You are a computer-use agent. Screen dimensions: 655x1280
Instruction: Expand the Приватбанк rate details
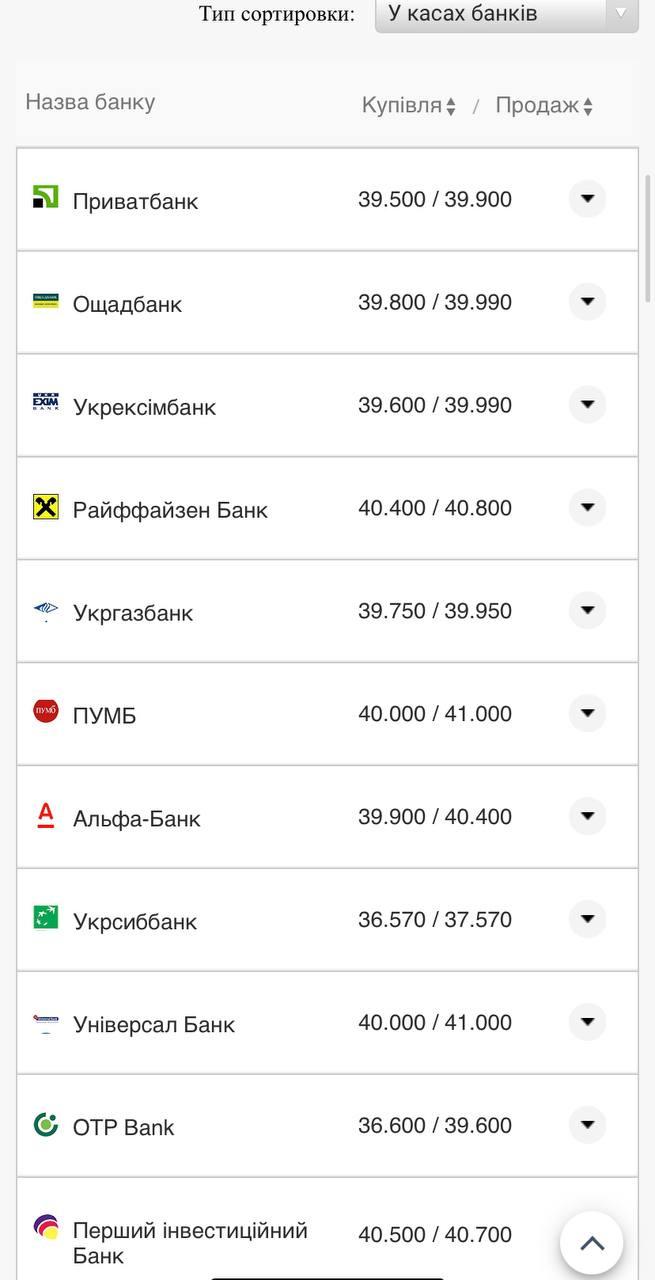[587, 199]
